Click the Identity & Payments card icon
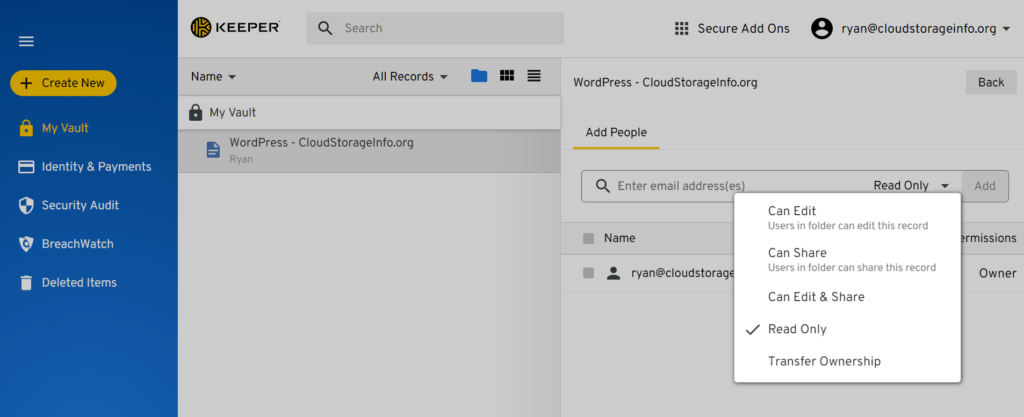The image size is (1024, 417). click(x=26, y=167)
